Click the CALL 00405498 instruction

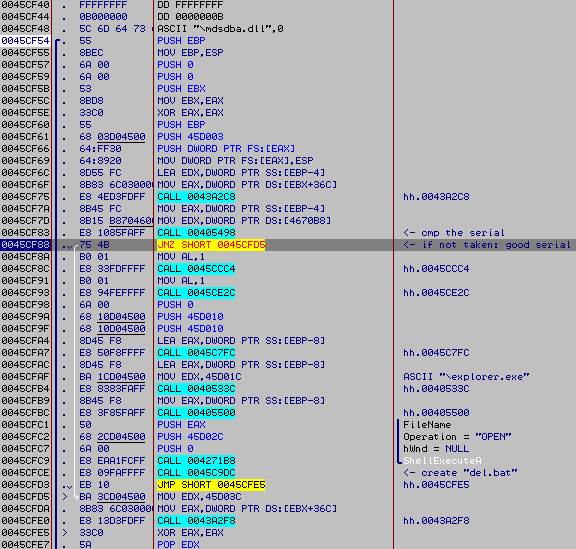pyautogui.click(x=196, y=233)
